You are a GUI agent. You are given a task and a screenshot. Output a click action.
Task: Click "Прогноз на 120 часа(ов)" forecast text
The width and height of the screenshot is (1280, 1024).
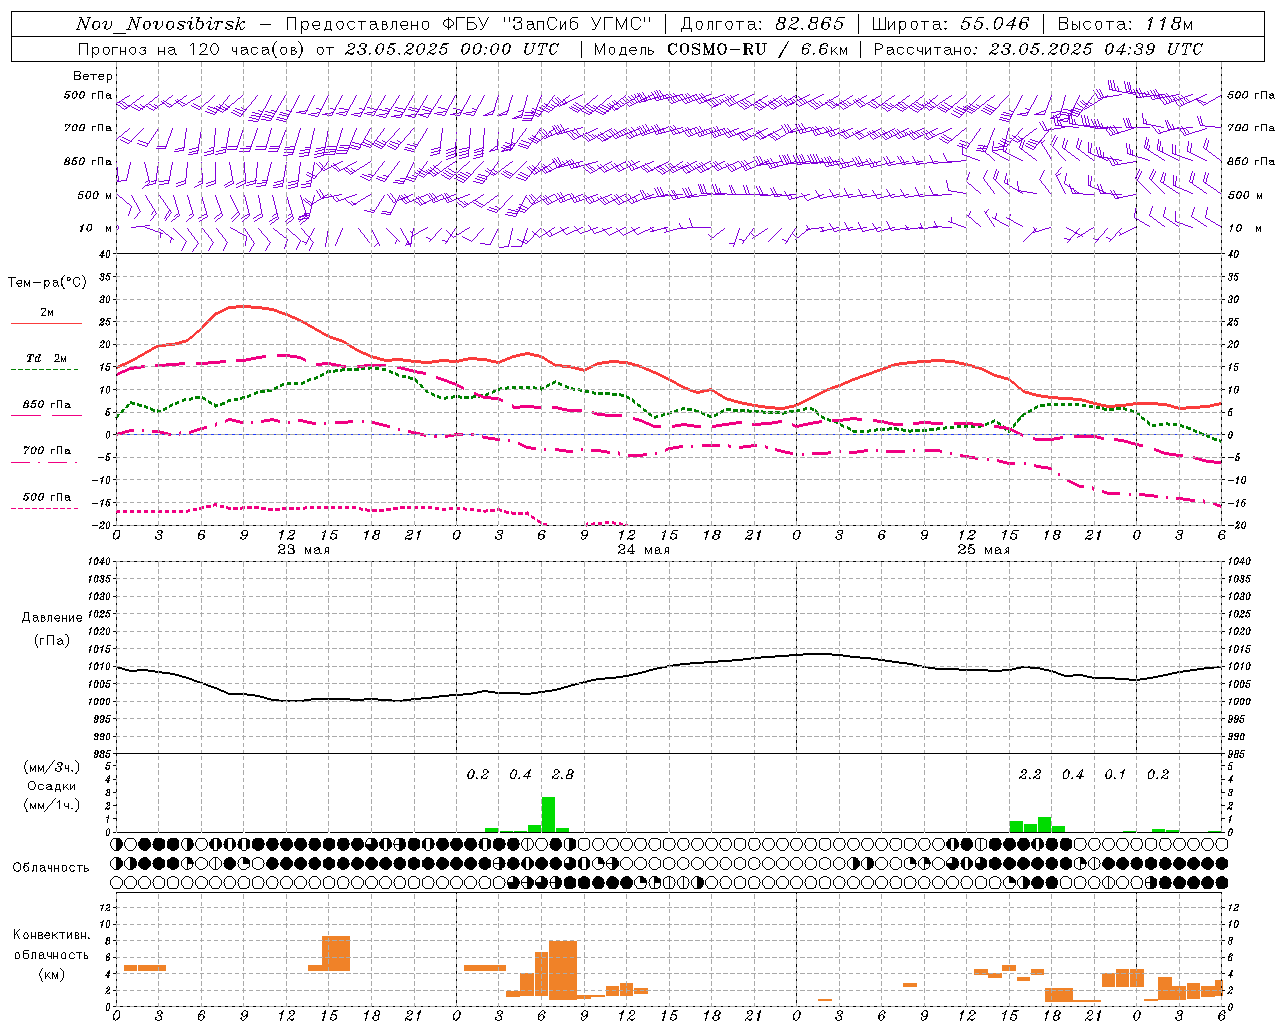tap(192, 49)
